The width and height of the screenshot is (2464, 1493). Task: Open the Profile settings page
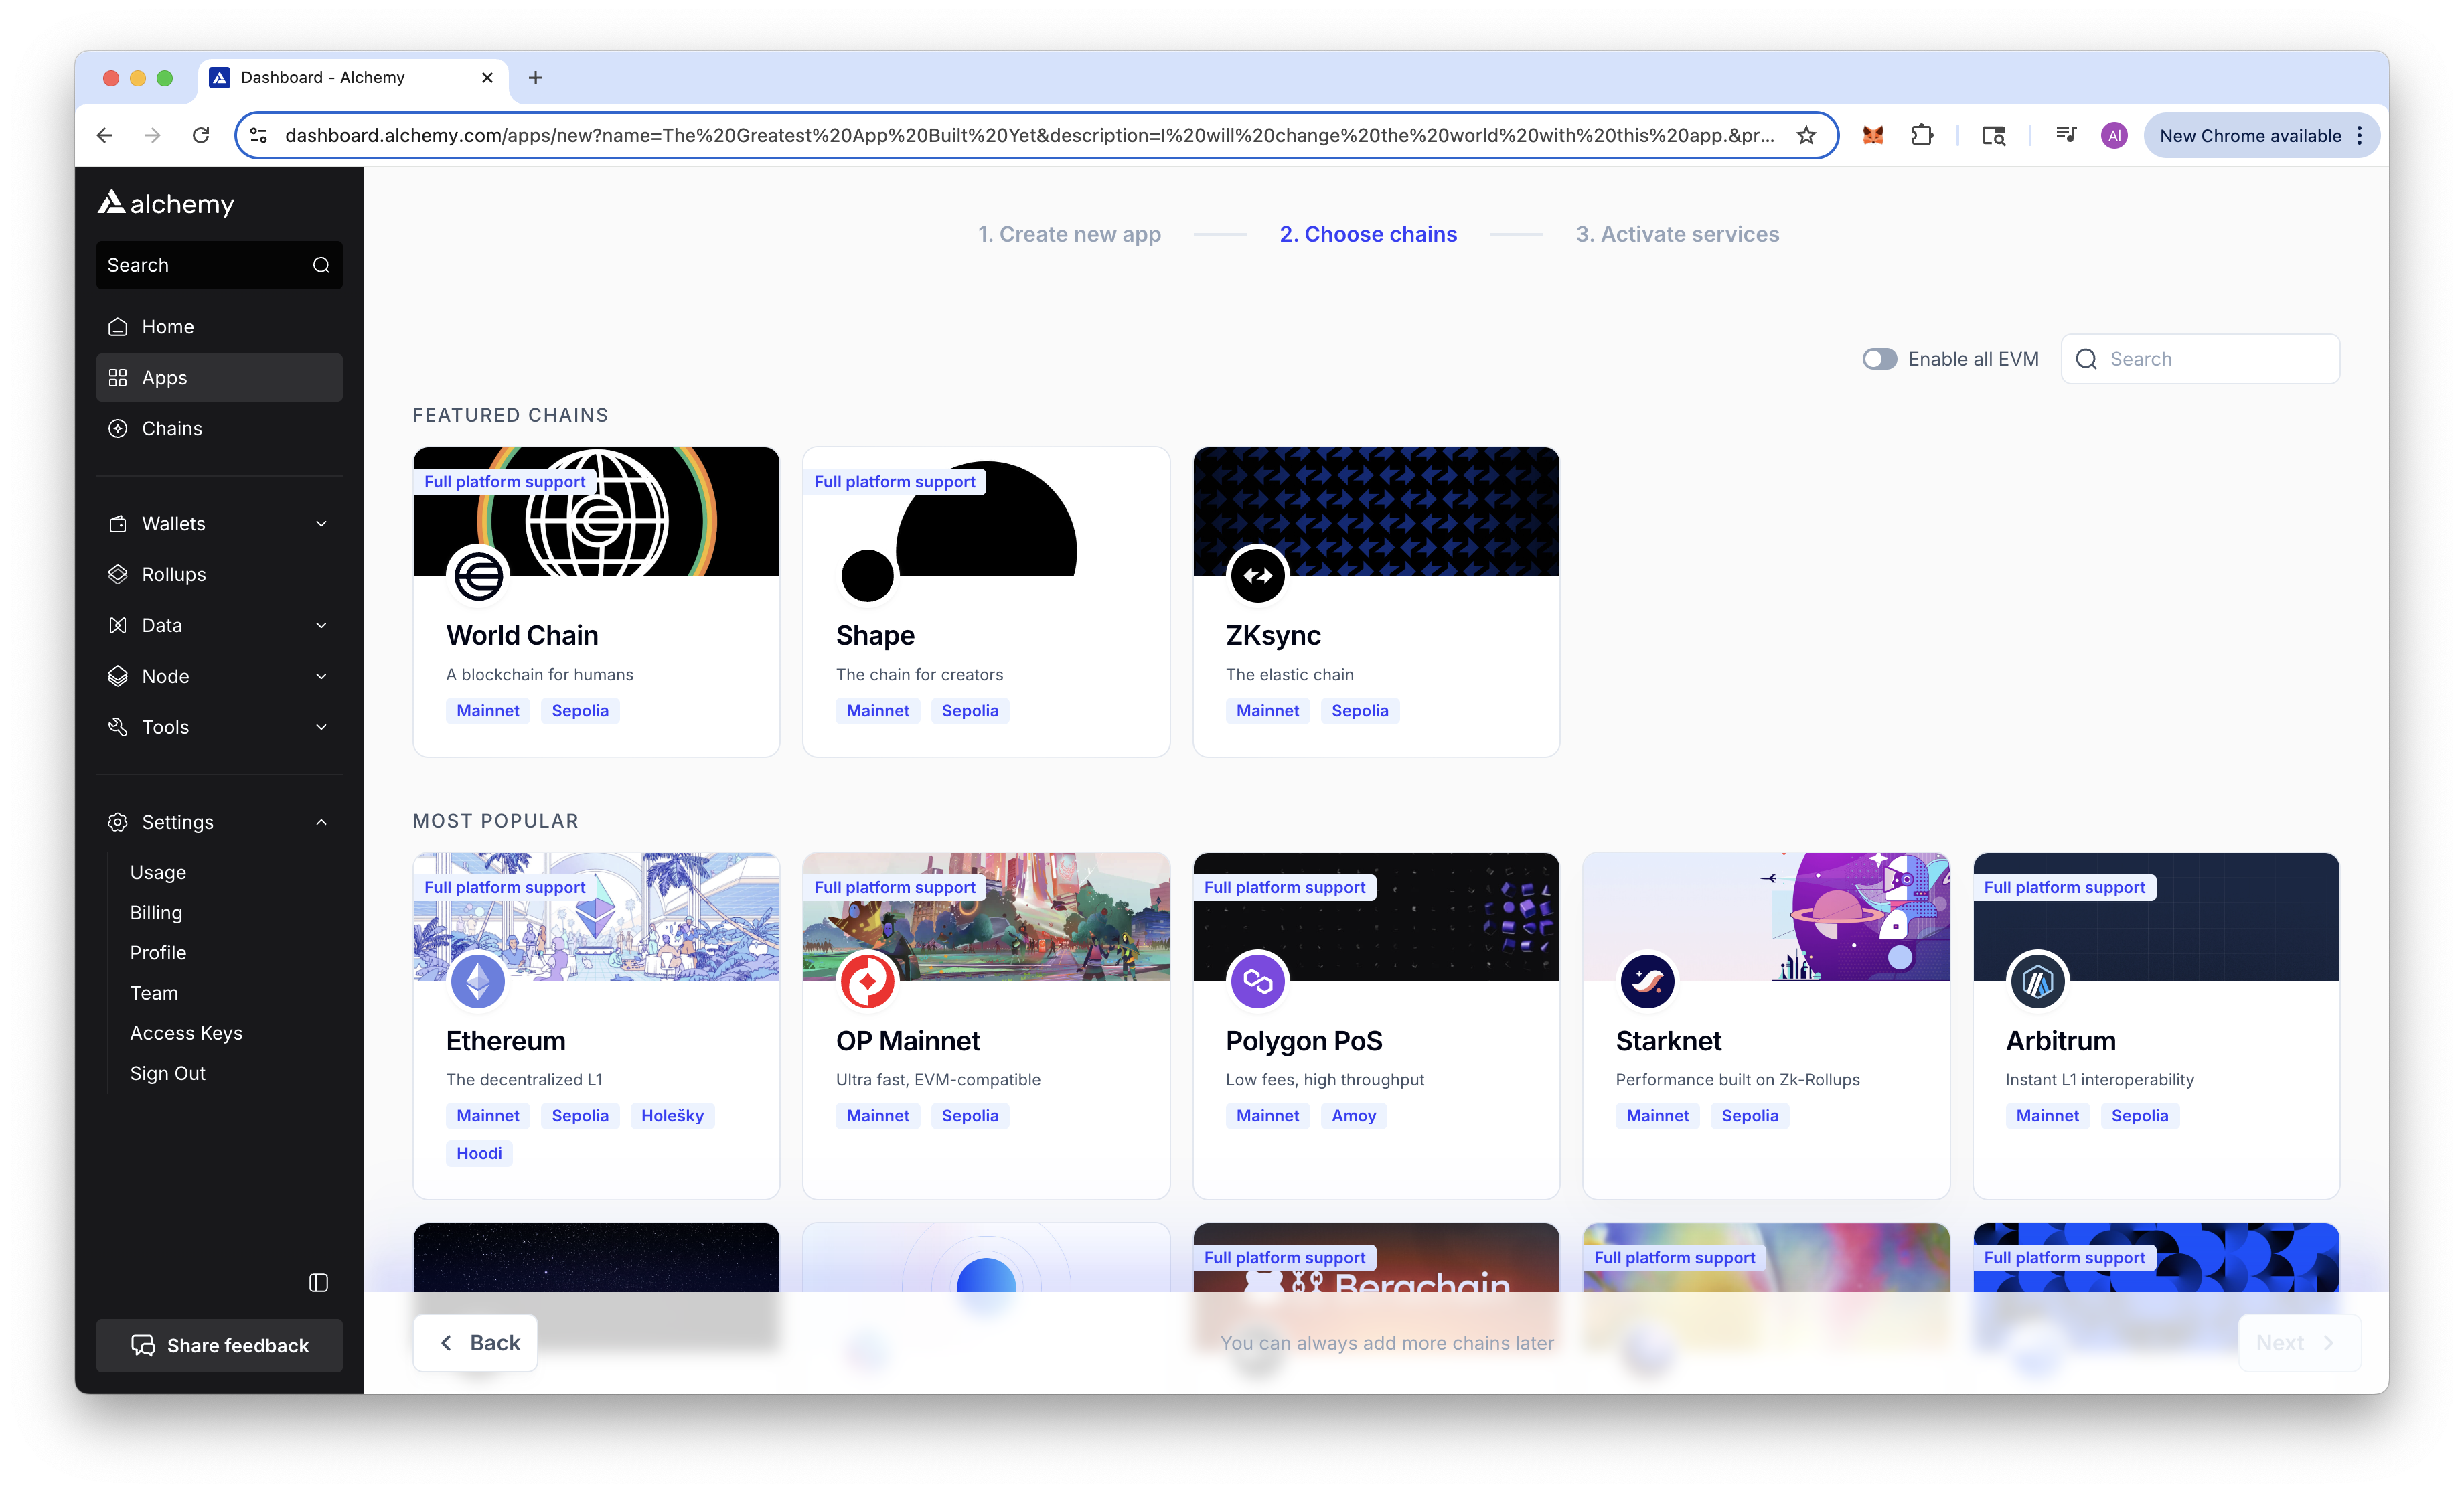[158, 953]
